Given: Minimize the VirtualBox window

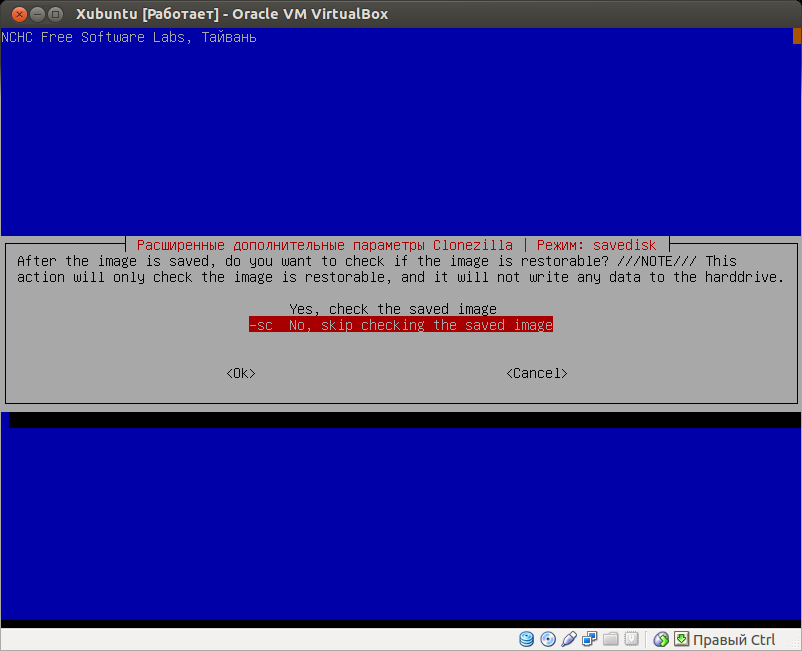Looking at the screenshot, I should (37, 14).
